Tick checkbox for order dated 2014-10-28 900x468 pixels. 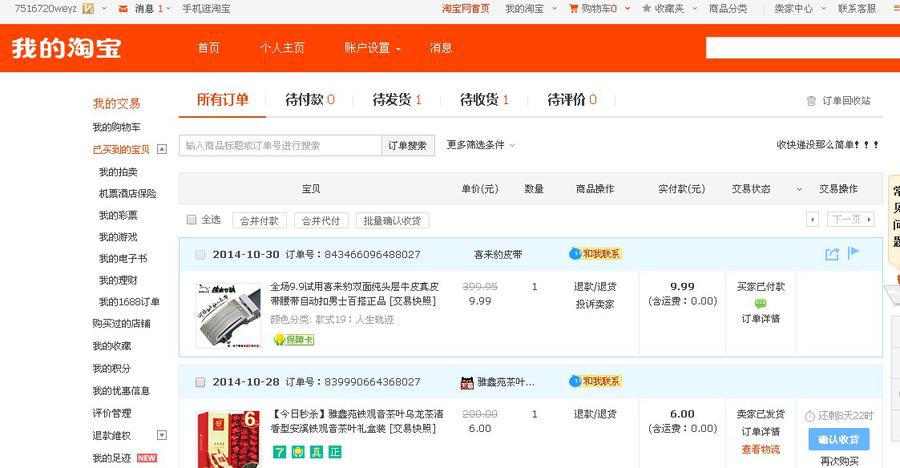point(200,382)
